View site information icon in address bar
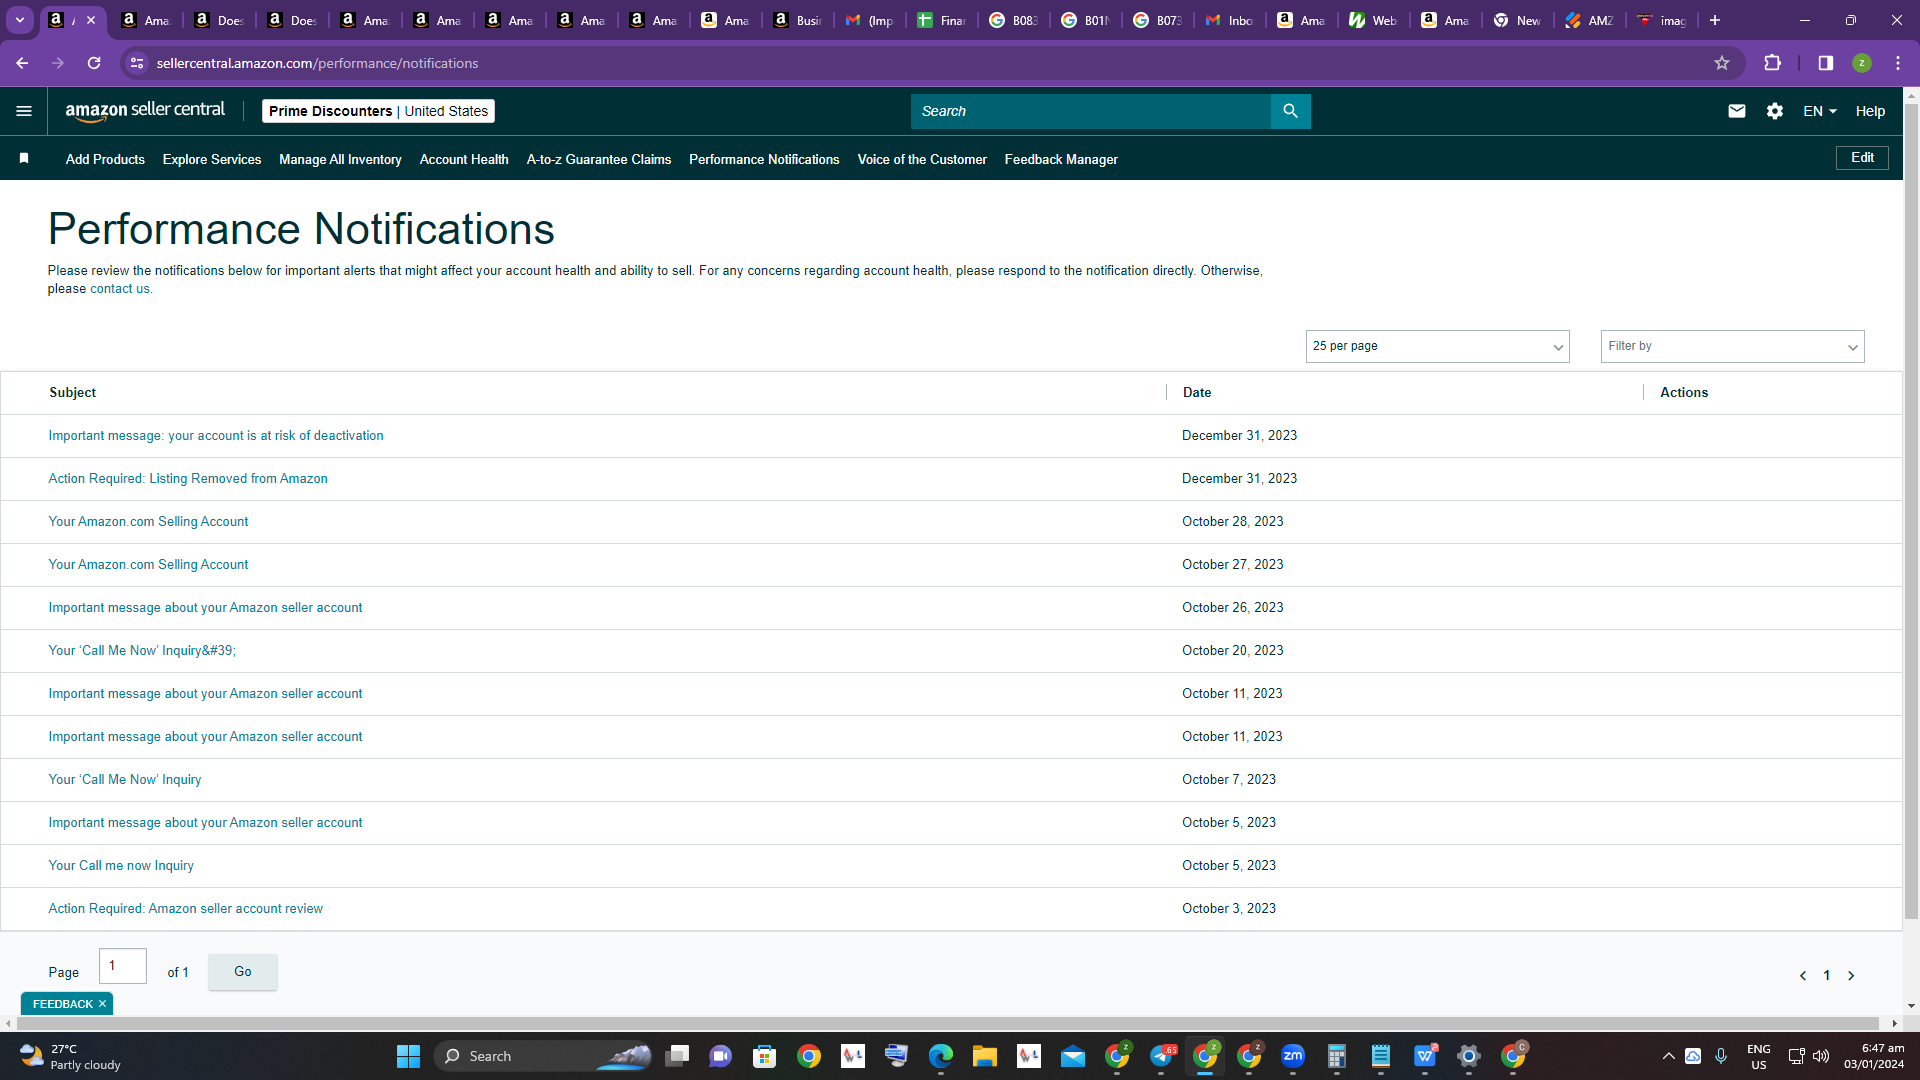1920x1080 pixels. point(137,63)
